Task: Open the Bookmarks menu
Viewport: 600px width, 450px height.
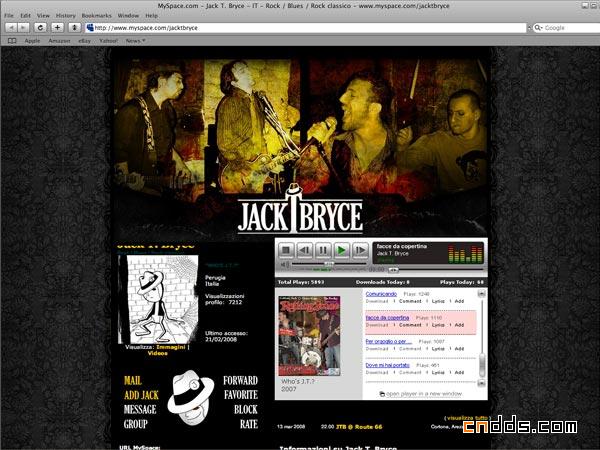Action: click(96, 16)
